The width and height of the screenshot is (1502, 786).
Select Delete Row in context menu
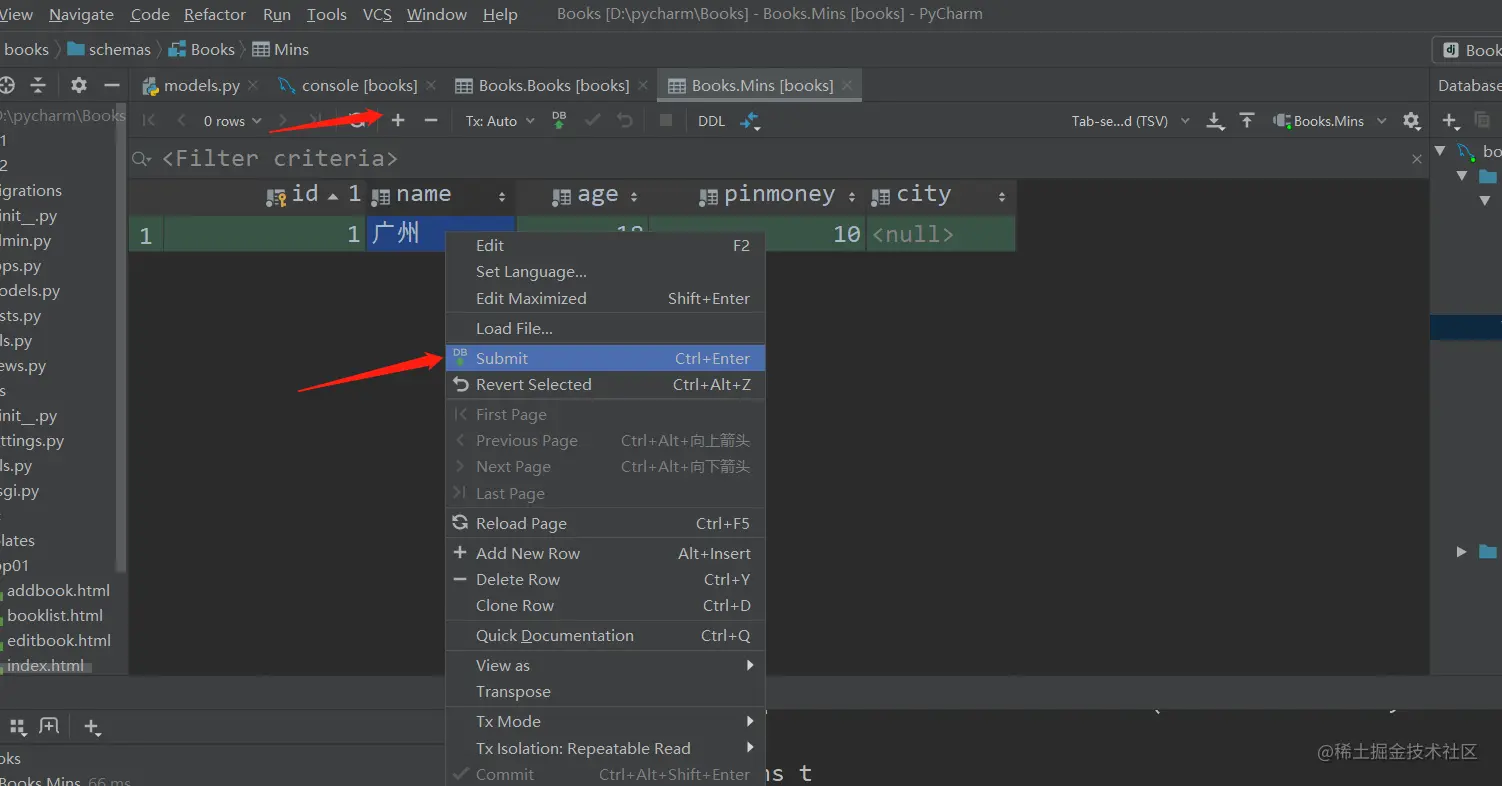pos(605,580)
